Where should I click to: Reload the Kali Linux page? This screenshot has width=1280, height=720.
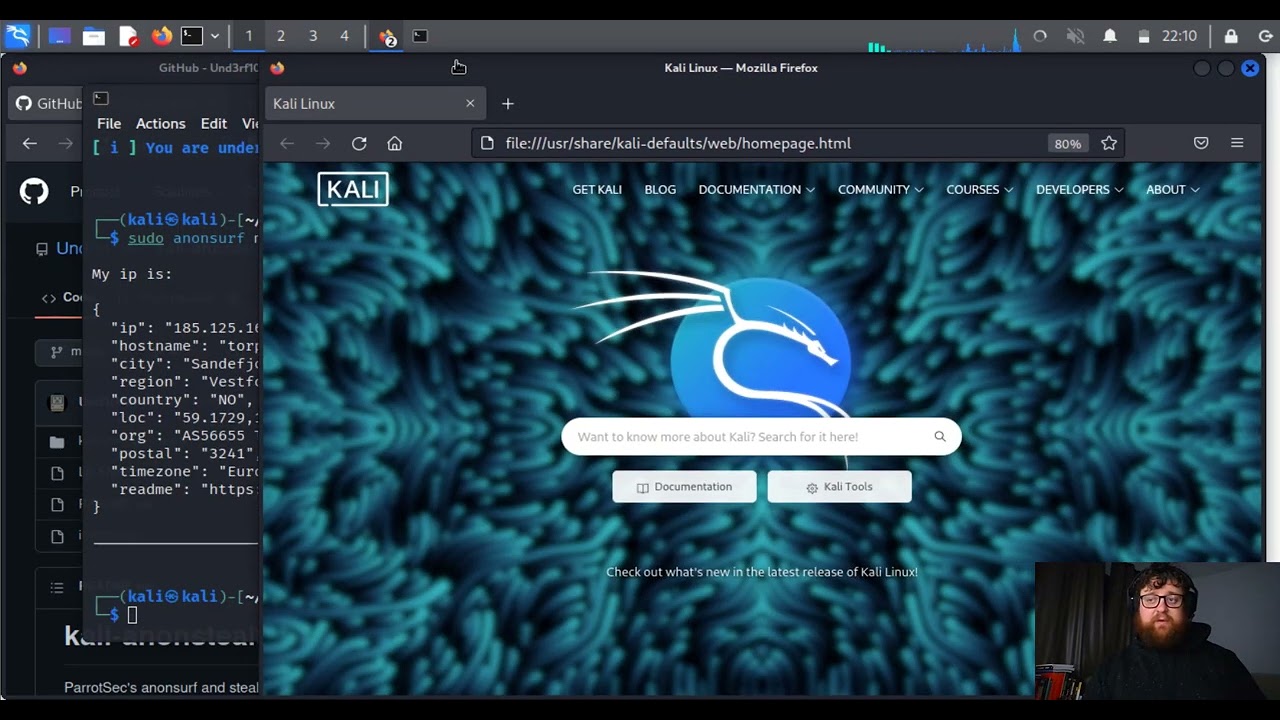[x=359, y=143]
